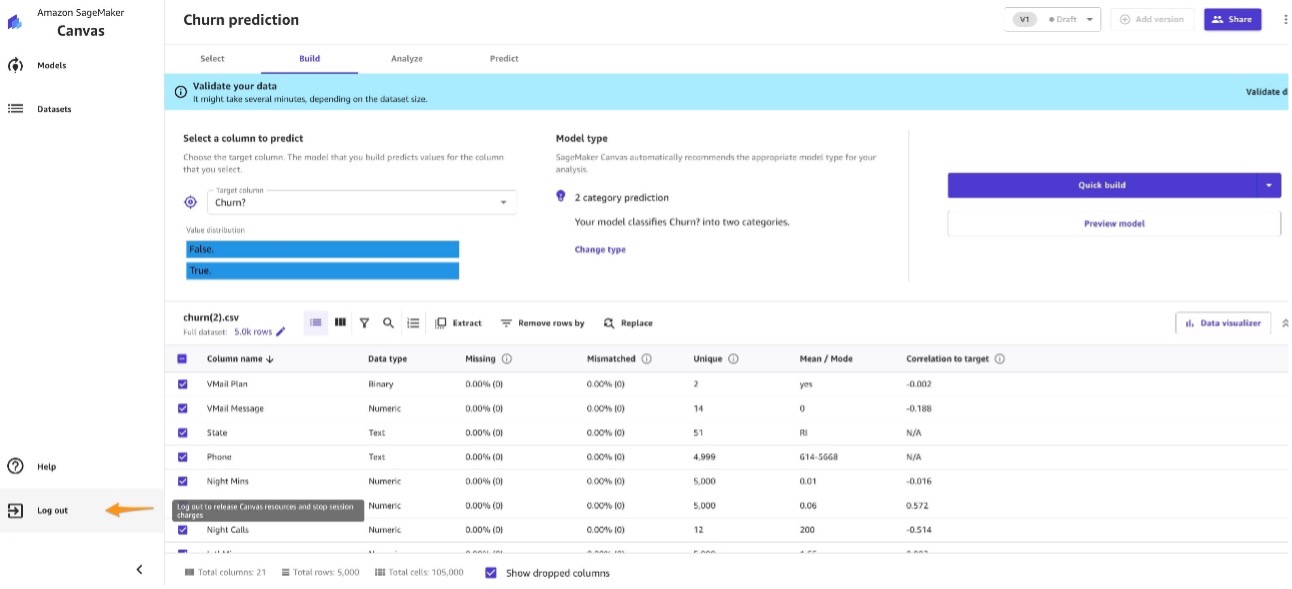This screenshot has width=1292, height=589.
Task: Uncheck the Phone column checkbox
Action: (182, 457)
